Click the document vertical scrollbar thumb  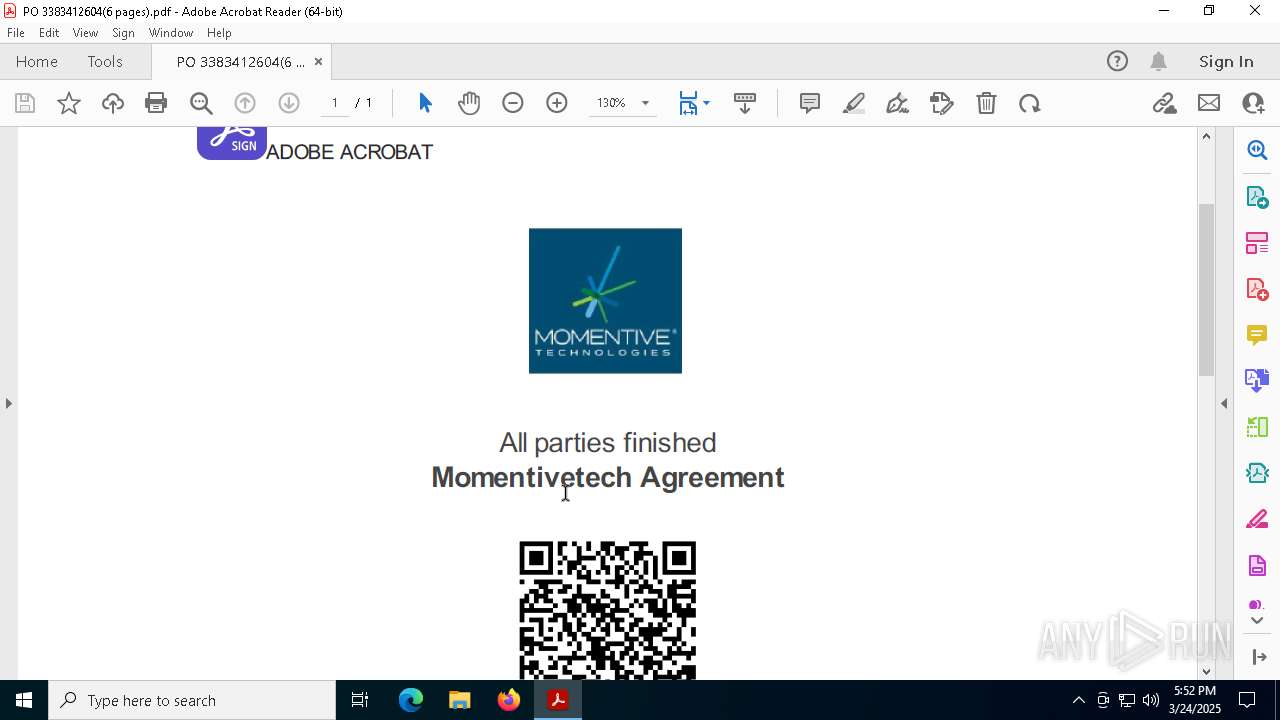(1206, 289)
